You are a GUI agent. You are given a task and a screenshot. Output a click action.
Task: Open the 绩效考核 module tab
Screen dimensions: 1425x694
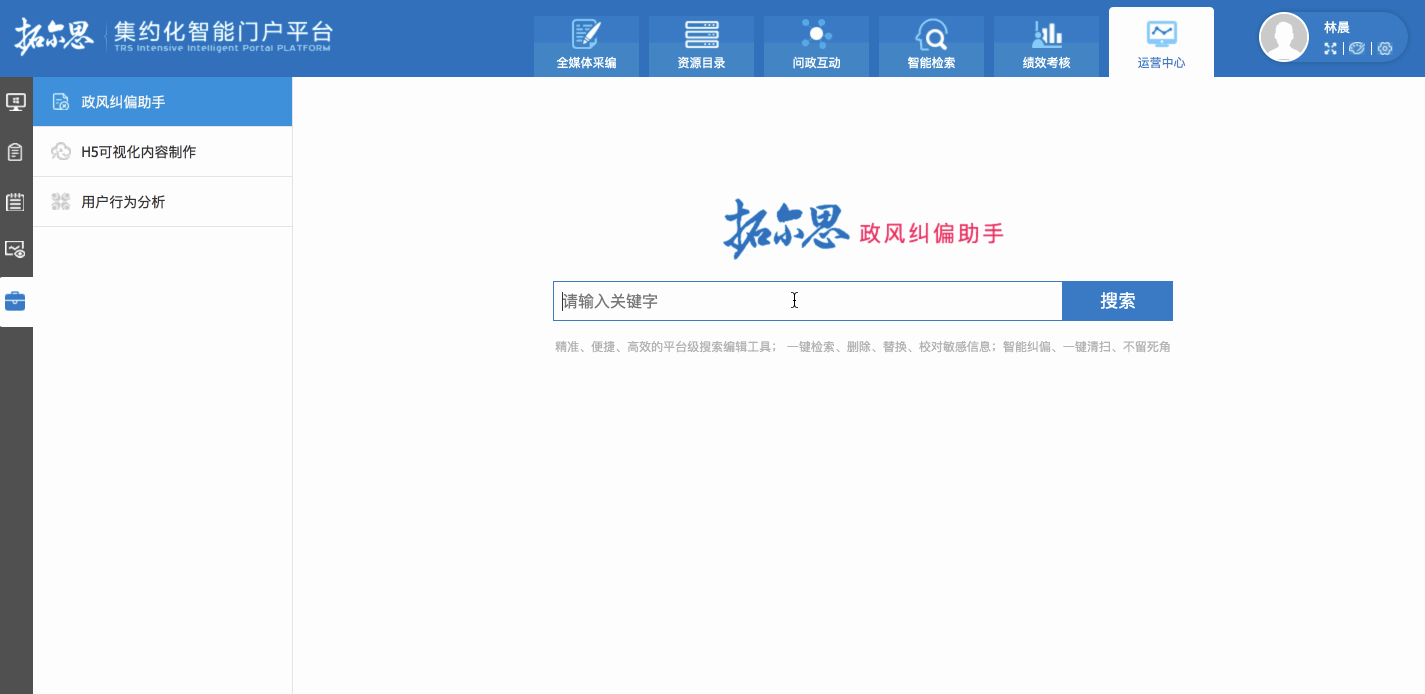(x=1046, y=46)
